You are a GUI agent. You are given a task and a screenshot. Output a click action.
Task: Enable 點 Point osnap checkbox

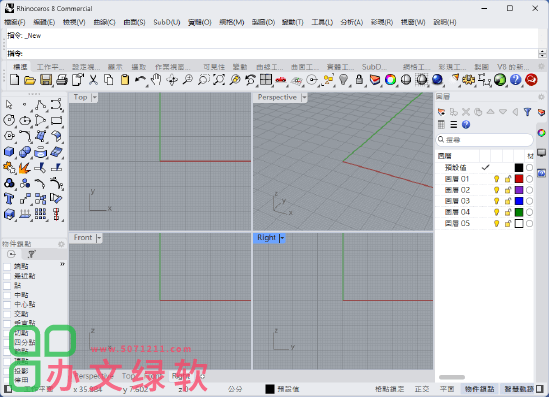click(7, 285)
